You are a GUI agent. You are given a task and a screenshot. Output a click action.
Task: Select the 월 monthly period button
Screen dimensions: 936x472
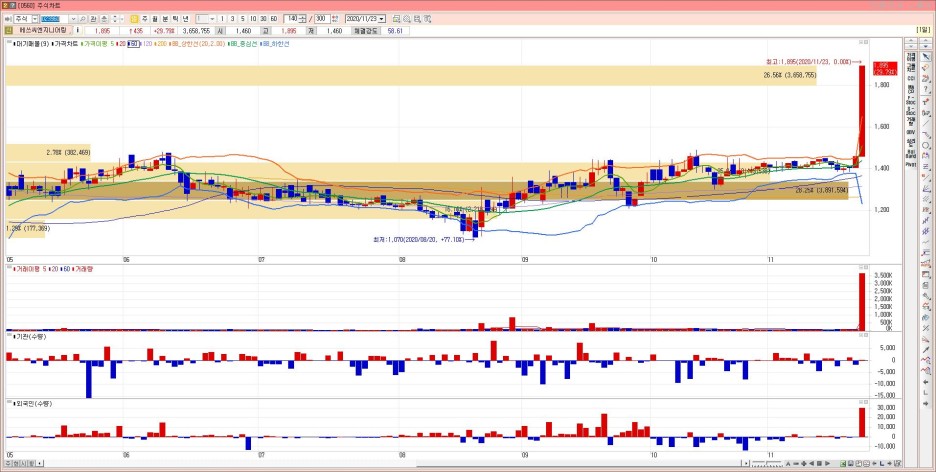click(155, 18)
